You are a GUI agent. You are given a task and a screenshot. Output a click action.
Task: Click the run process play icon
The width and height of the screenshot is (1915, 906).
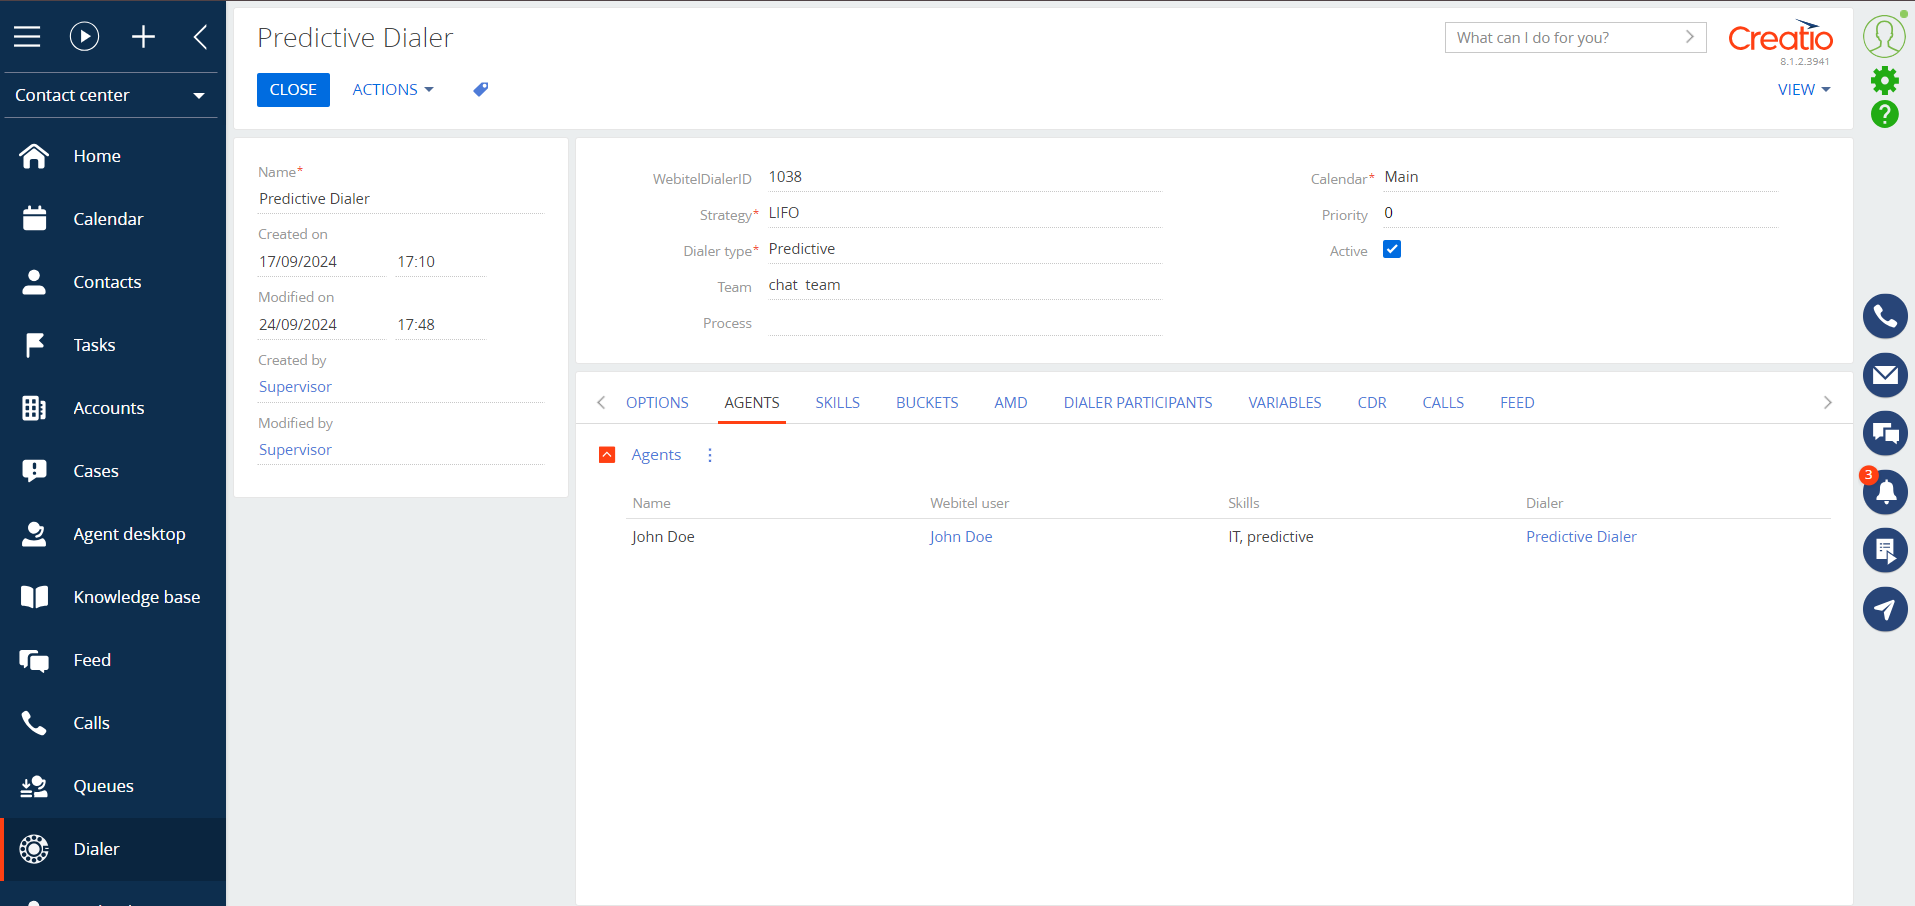click(x=85, y=37)
